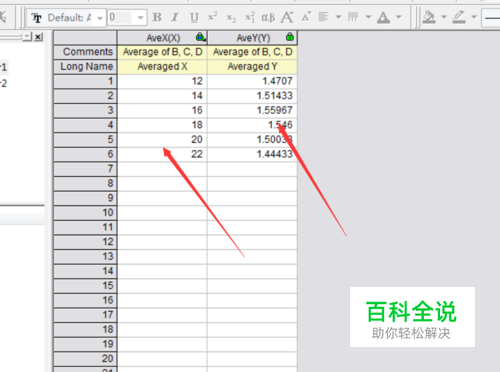The width and height of the screenshot is (500, 372).
Task: Select cell with value 12
Action: (162, 81)
